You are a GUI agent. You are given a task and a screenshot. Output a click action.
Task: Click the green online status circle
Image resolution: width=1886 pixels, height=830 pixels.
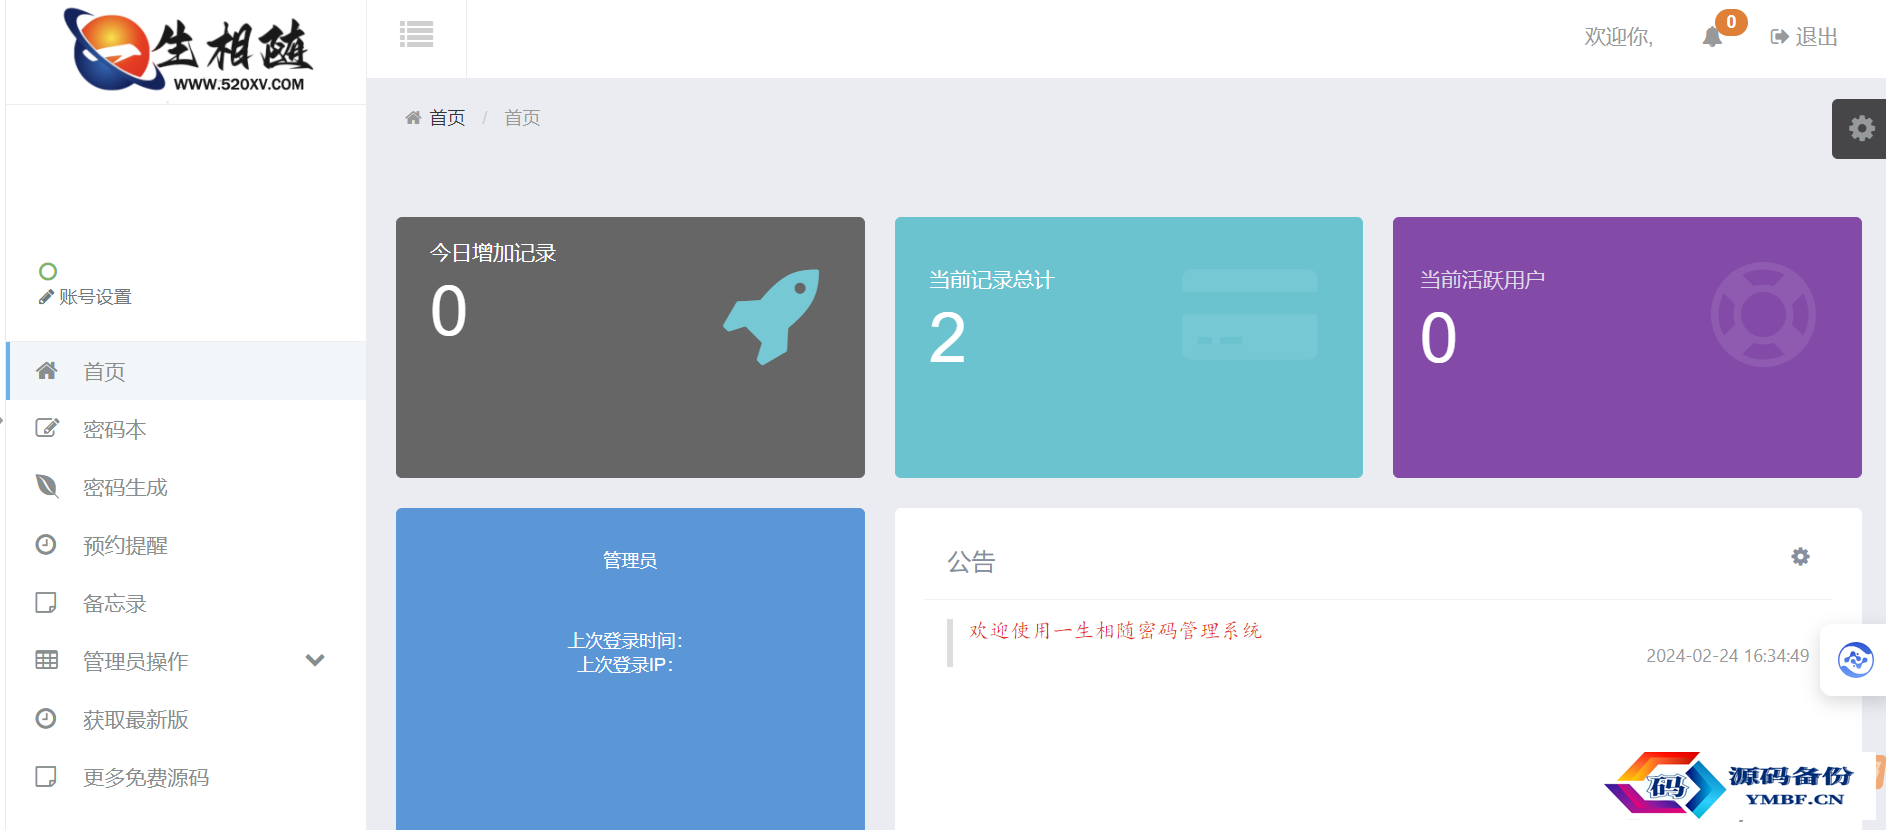point(48,271)
